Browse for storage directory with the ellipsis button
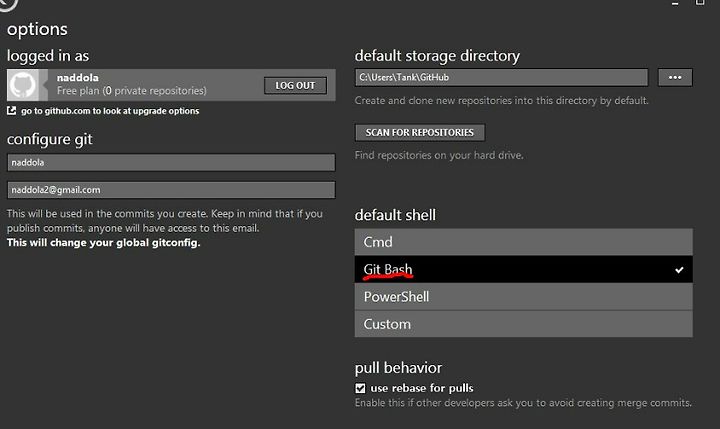The height and width of the screenshot is (429, 720). click(x=675, y=77)
